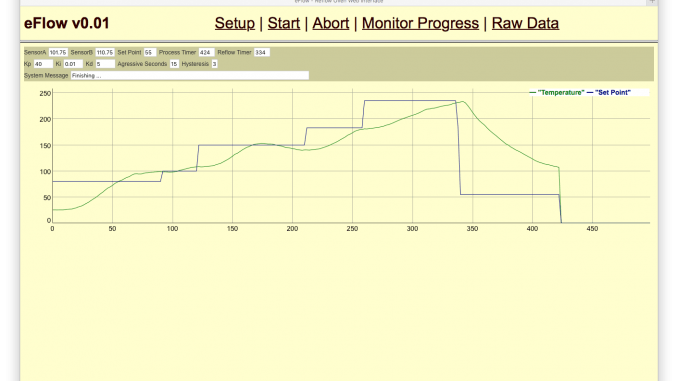The height and width of the screenshot is (381, 678).
Task: Click into the Kd input field
Action: 105,64
